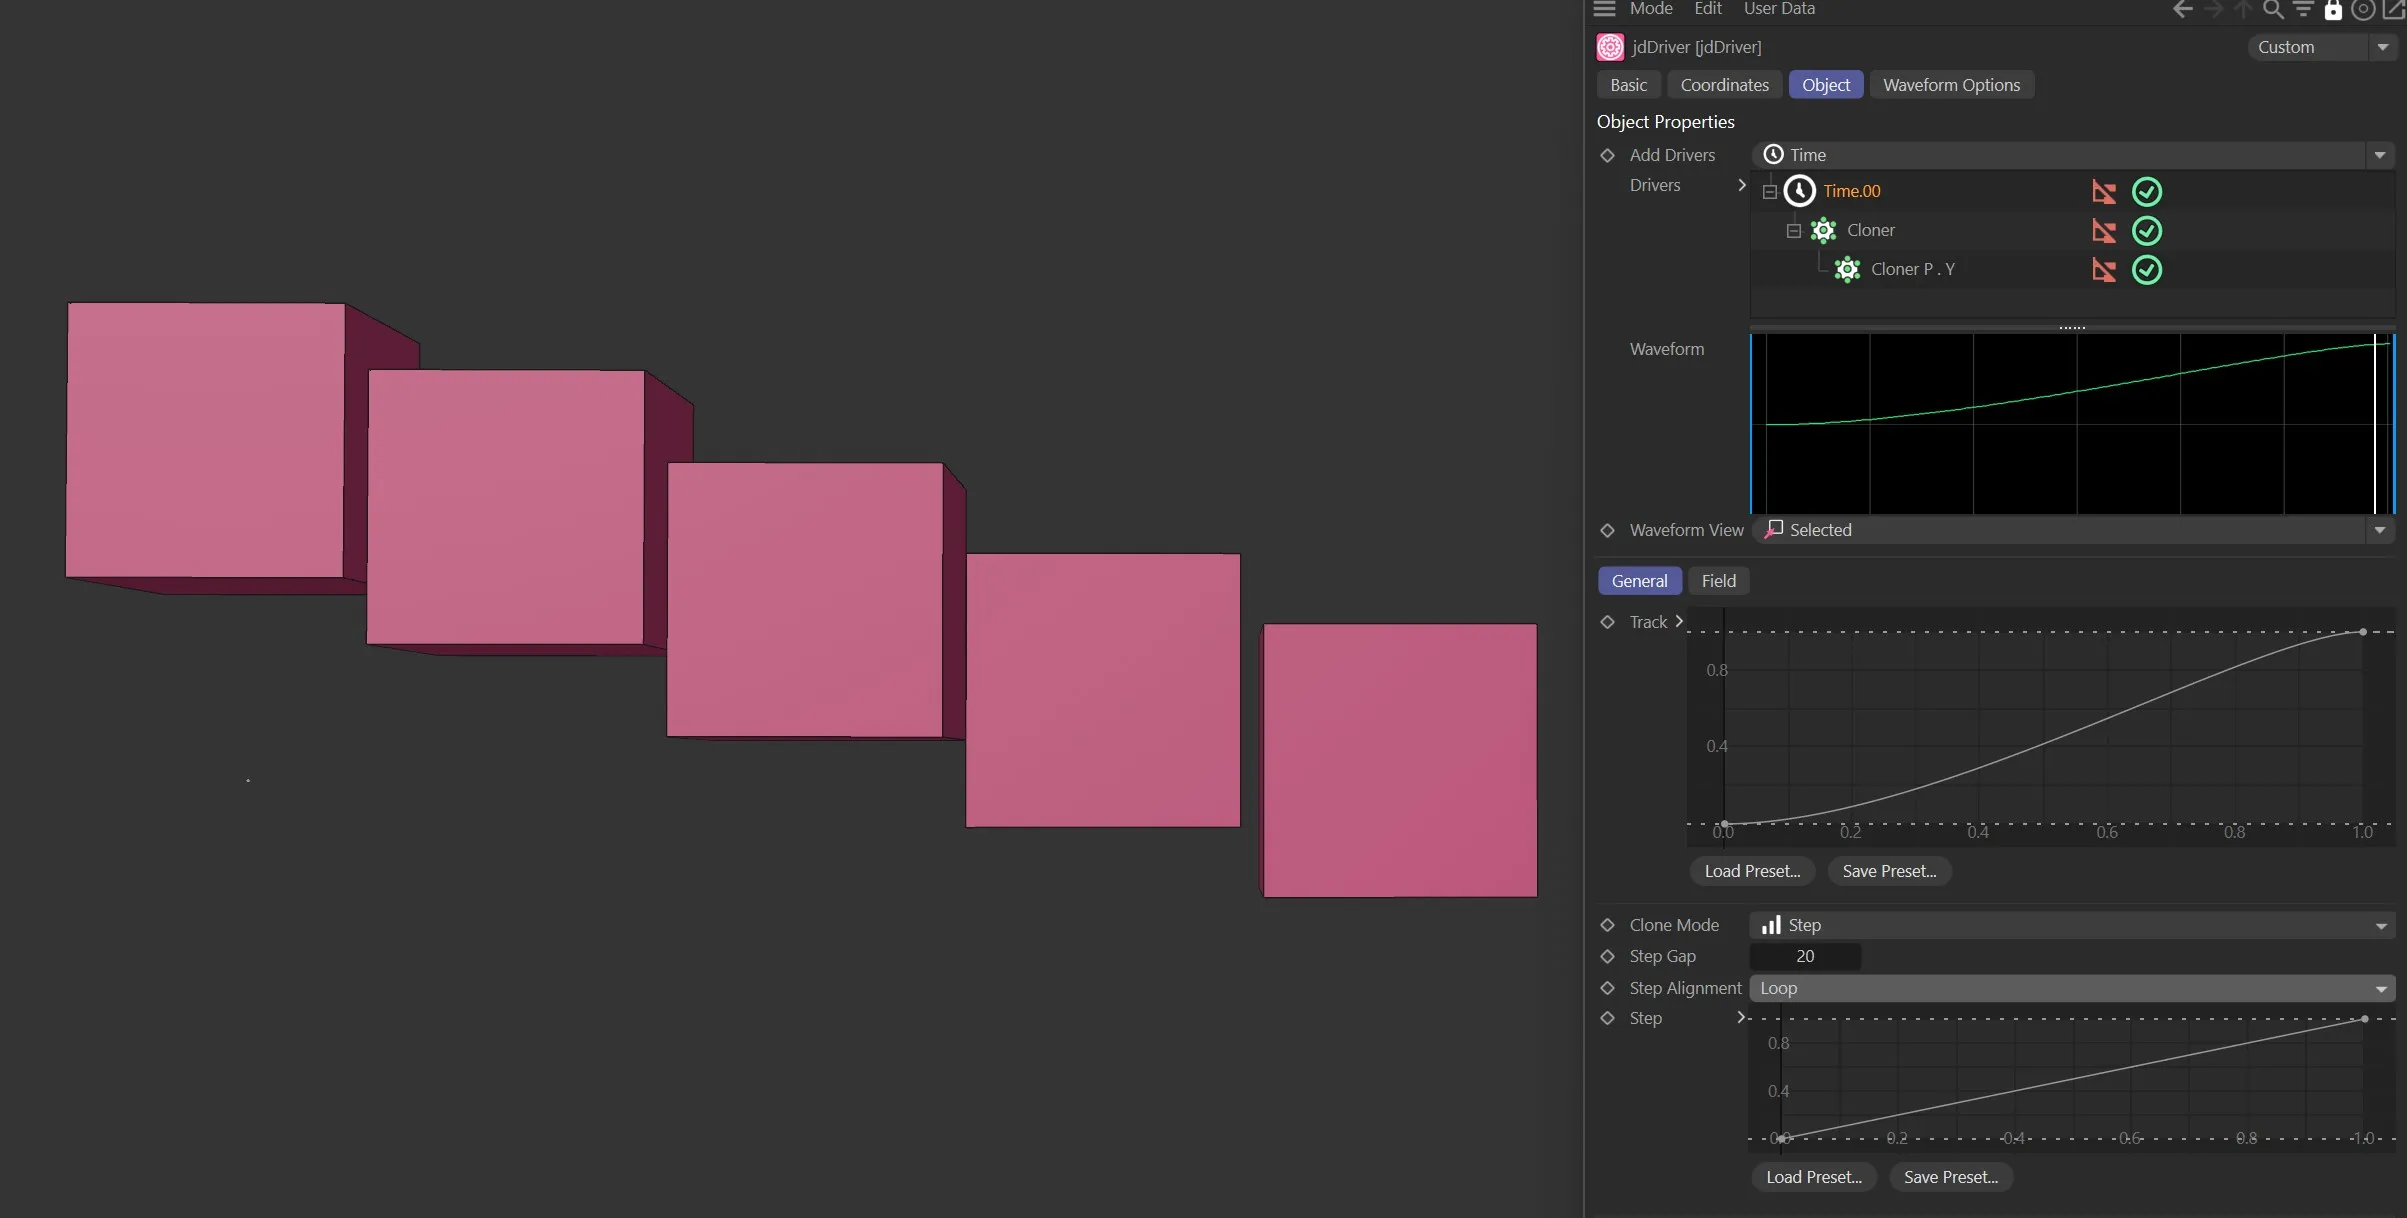Click Load Preset under Track curve

[x=1752, y=871]
